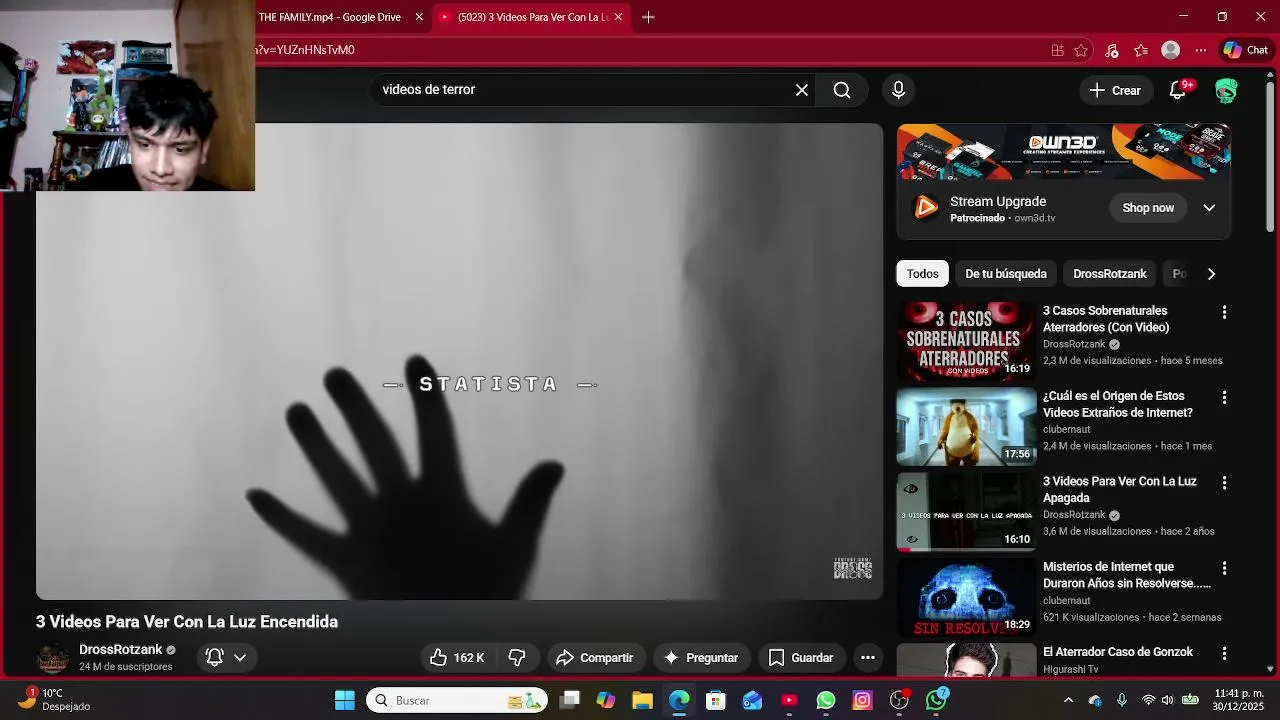The height and width of the screenshot is (720, 1280).
Task: Open the YouTube account avatar menu
Action: click(x=1226, y=90)
